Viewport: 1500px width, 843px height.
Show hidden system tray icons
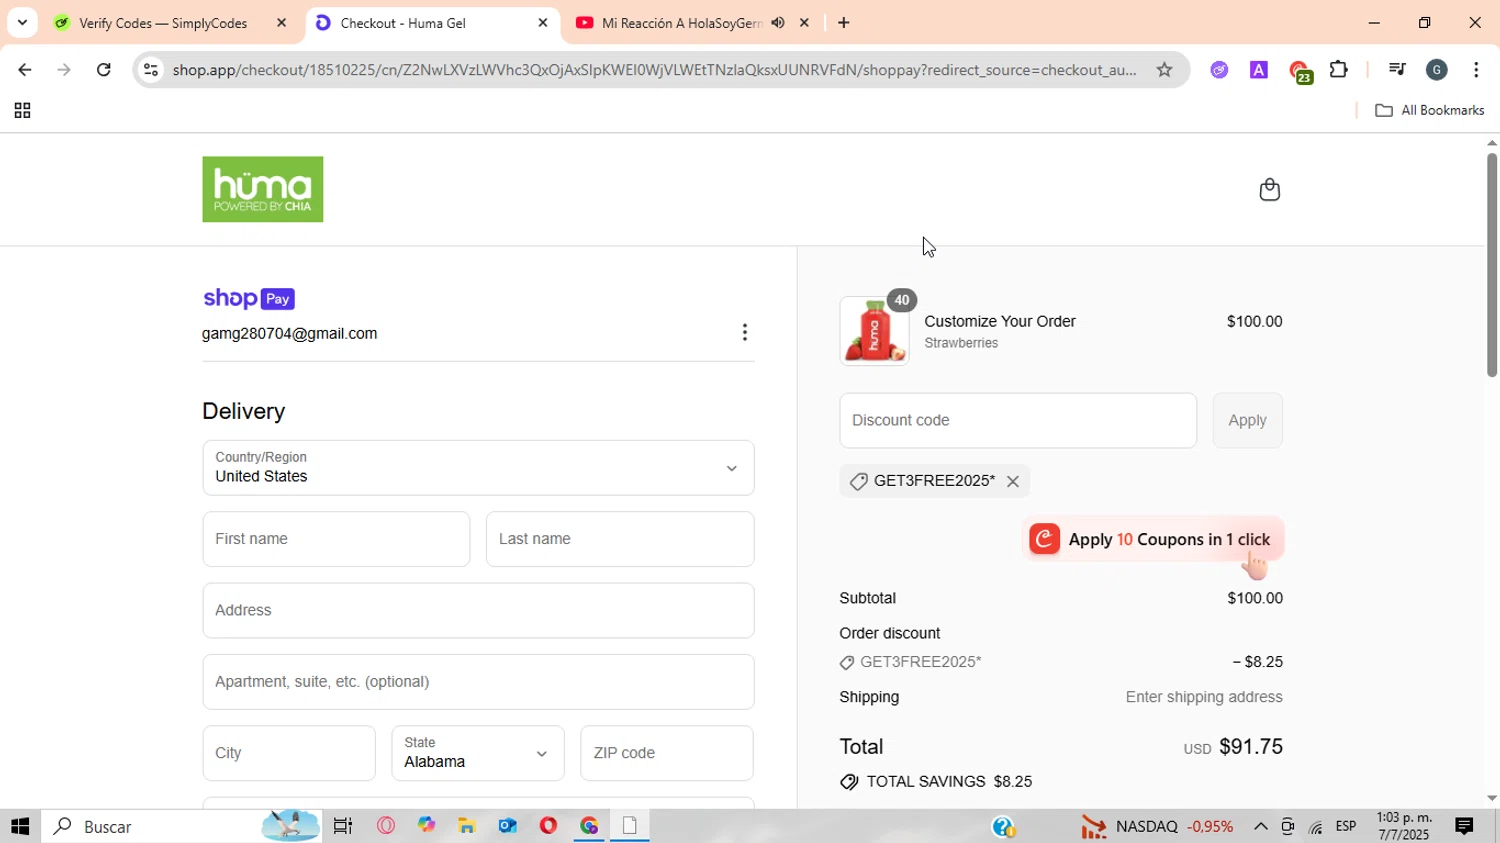click(x=1260, y=827)
